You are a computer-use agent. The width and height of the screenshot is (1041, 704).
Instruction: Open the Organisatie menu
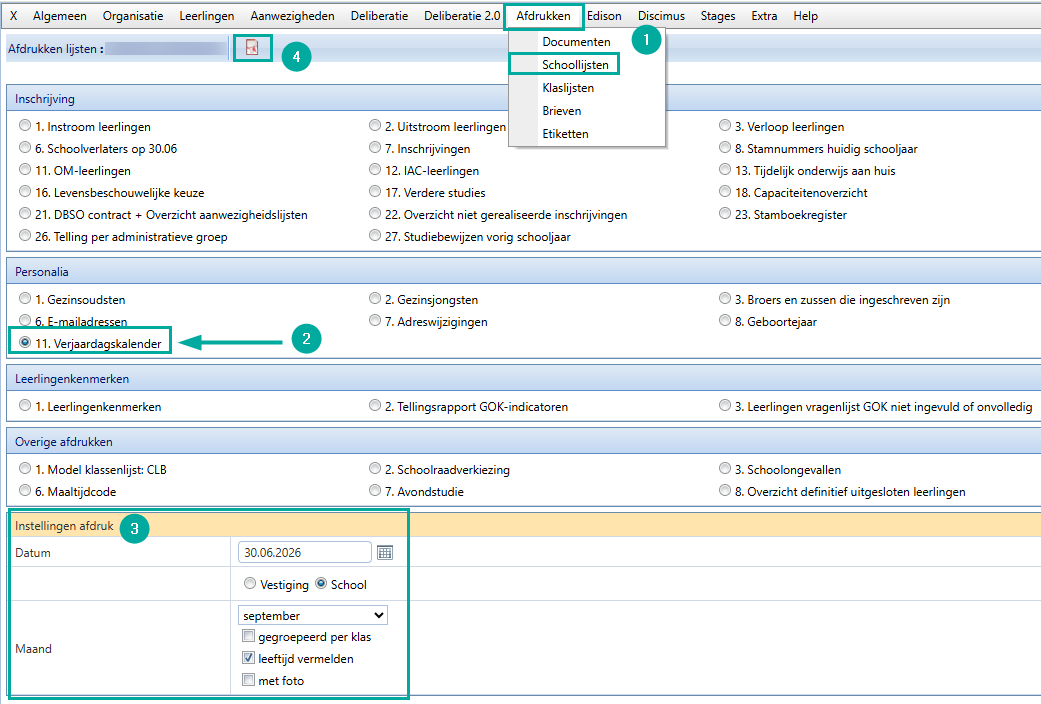(133, 16)
